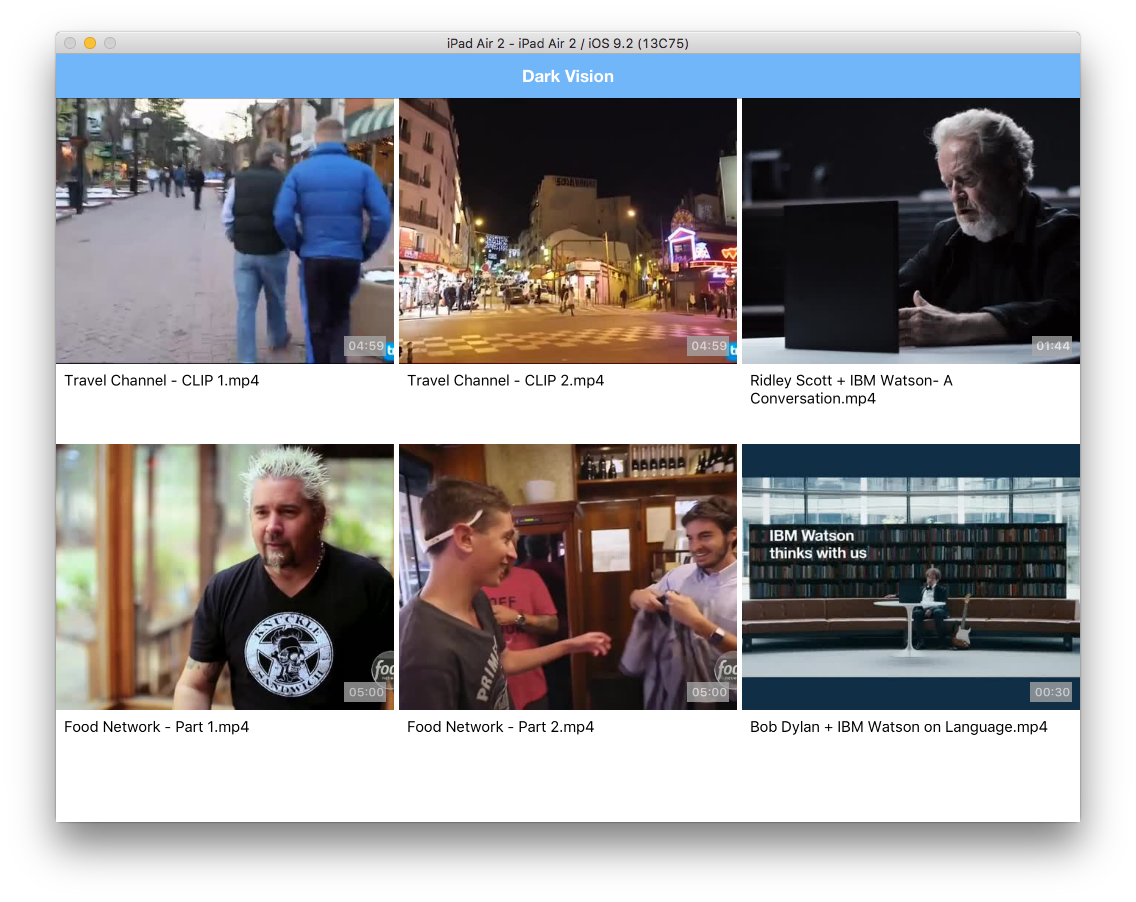Click the 'Food Network - Part 1.mp4' title
This screenshot has width=1136, height=902.
click(x=156, y=727)
